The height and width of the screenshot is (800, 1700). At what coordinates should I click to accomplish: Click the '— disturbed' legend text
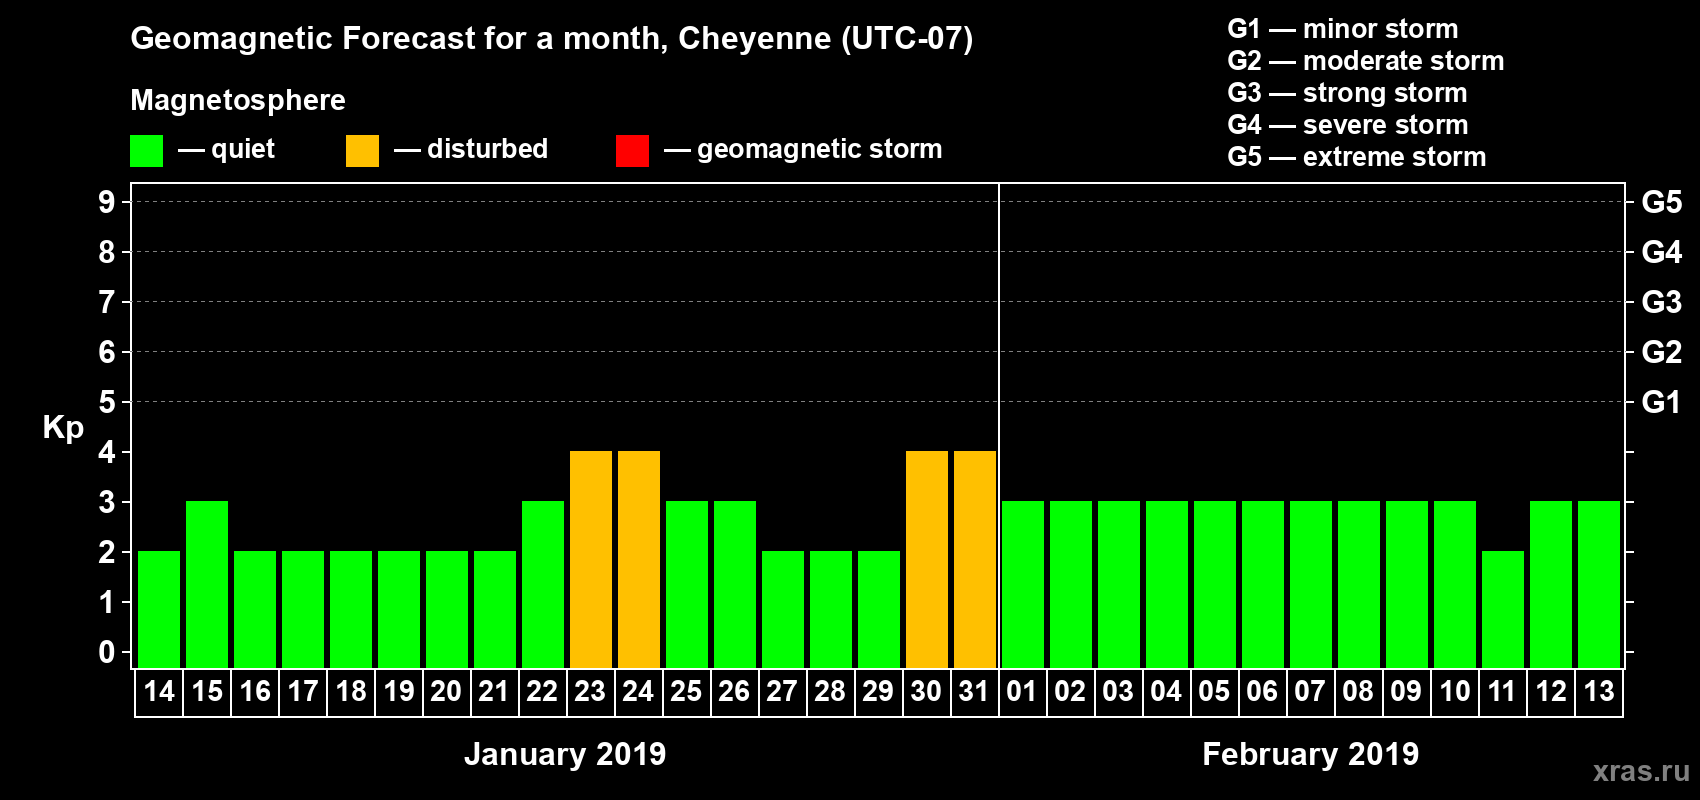(x=471, y=149)
